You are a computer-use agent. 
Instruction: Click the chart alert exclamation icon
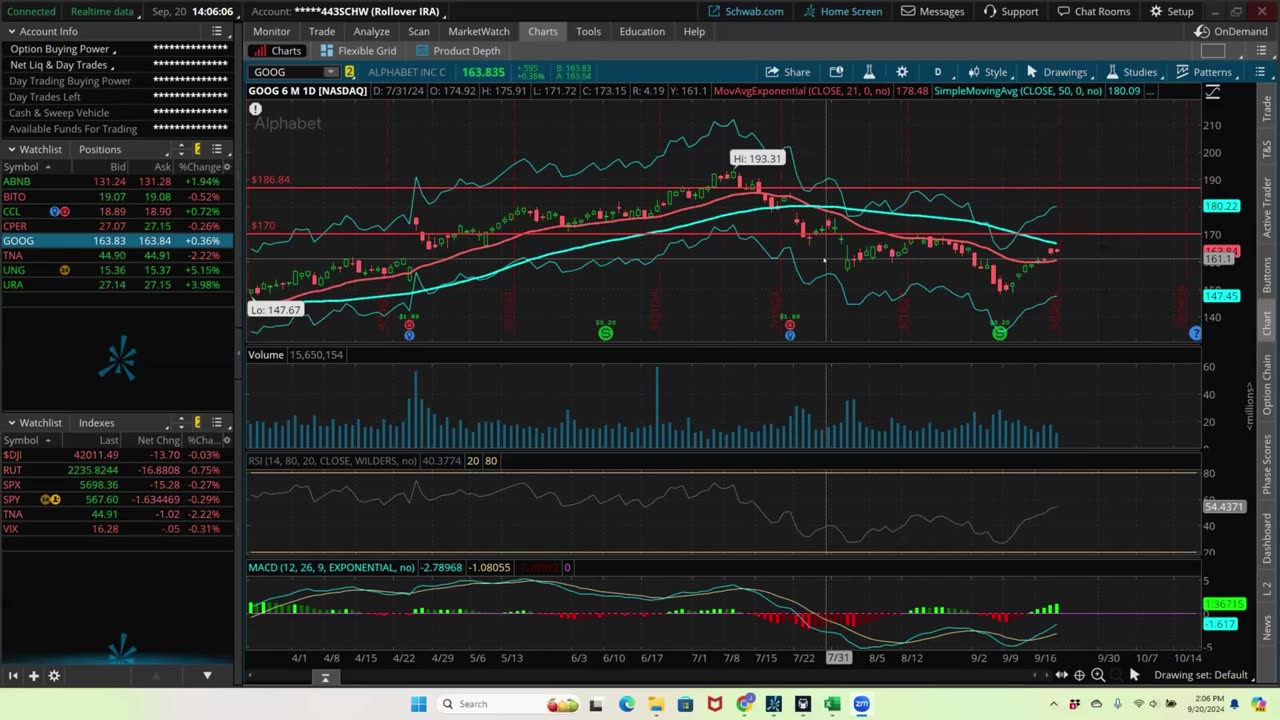coord(256,109)
